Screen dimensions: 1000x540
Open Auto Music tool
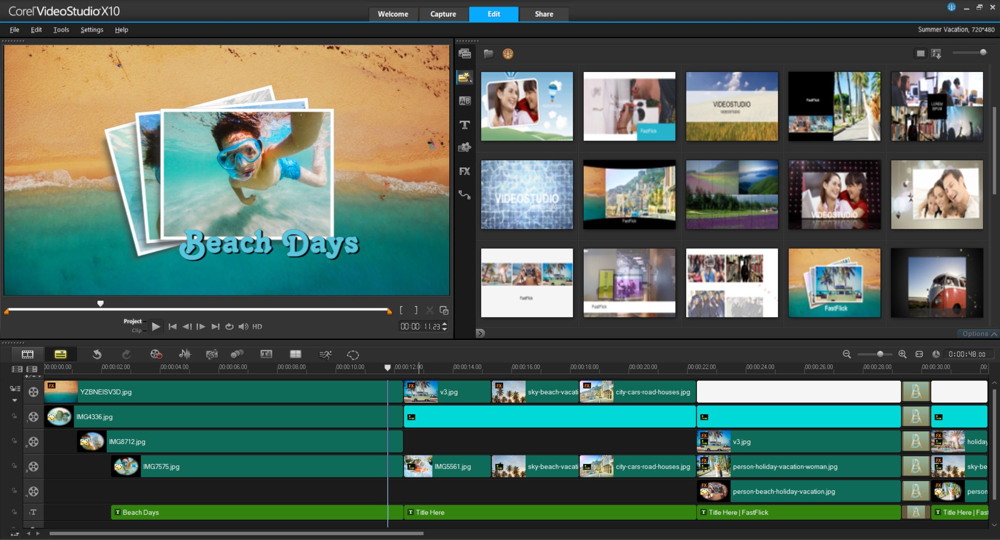tap(212, 354)
